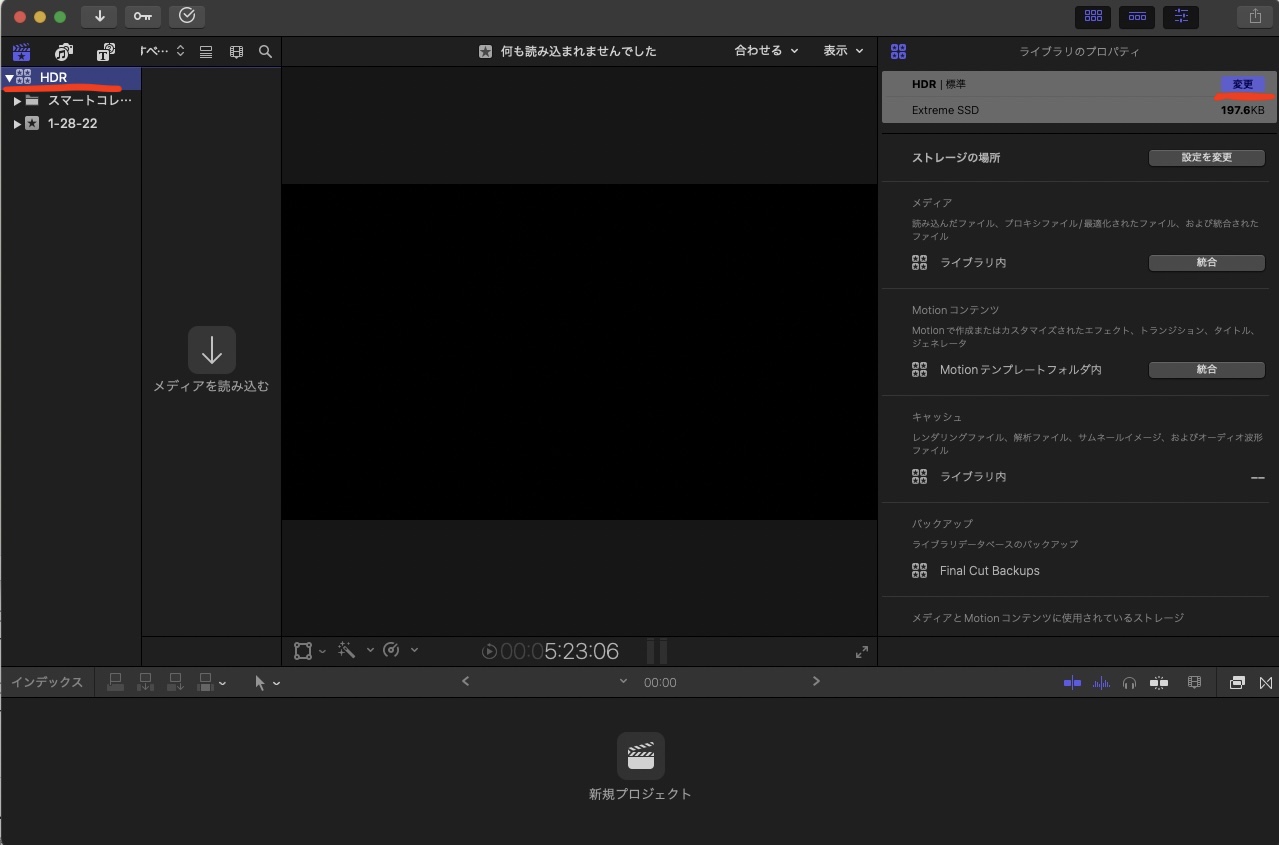This screenshot has width=1279, height=845.
Task: Click the Share export icon
Action: pyautogui.click(x=1255, y=16)
